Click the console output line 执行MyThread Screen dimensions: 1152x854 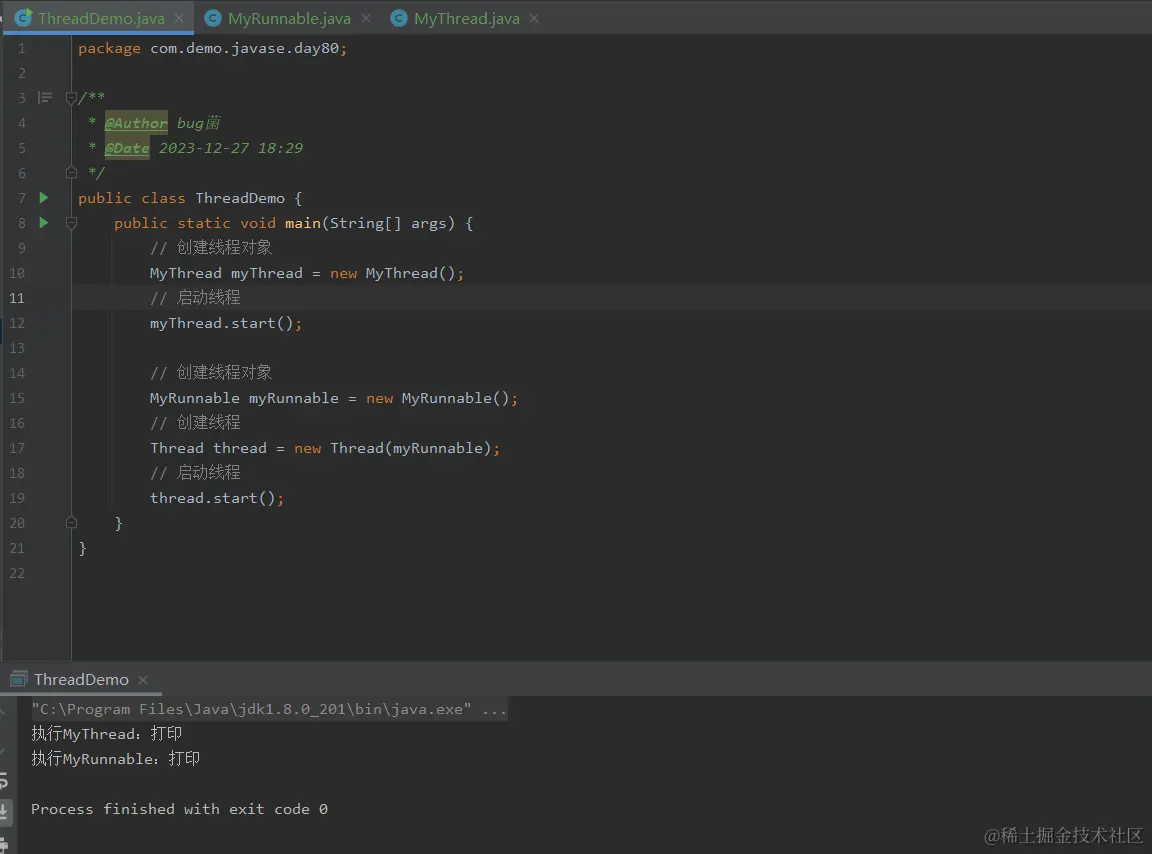tap(107, 733)
